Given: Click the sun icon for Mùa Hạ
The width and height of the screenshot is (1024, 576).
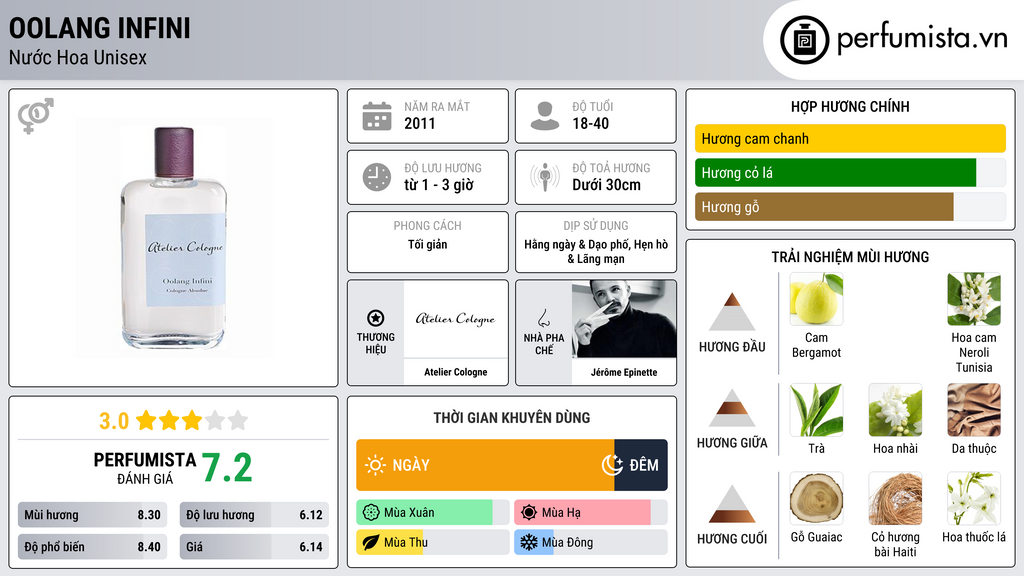Looking at the screenshot, I should pyautogui.click(x=529, y=513).
